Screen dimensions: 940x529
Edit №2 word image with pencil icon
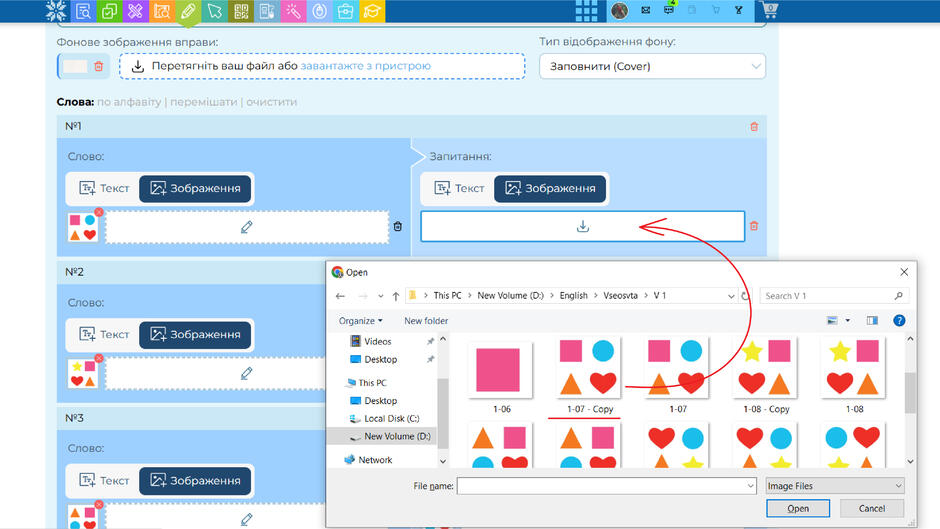tap(246, 373)
